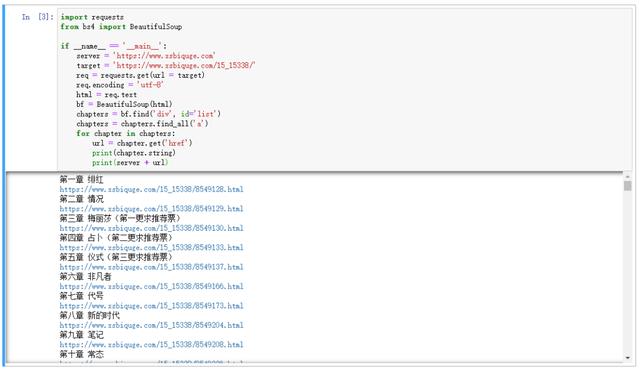Click the 'bf = BeautifulSoup(html)' line
Viewport: 640px width, 370px height.
pyautogui.click(x=124, y=104)
